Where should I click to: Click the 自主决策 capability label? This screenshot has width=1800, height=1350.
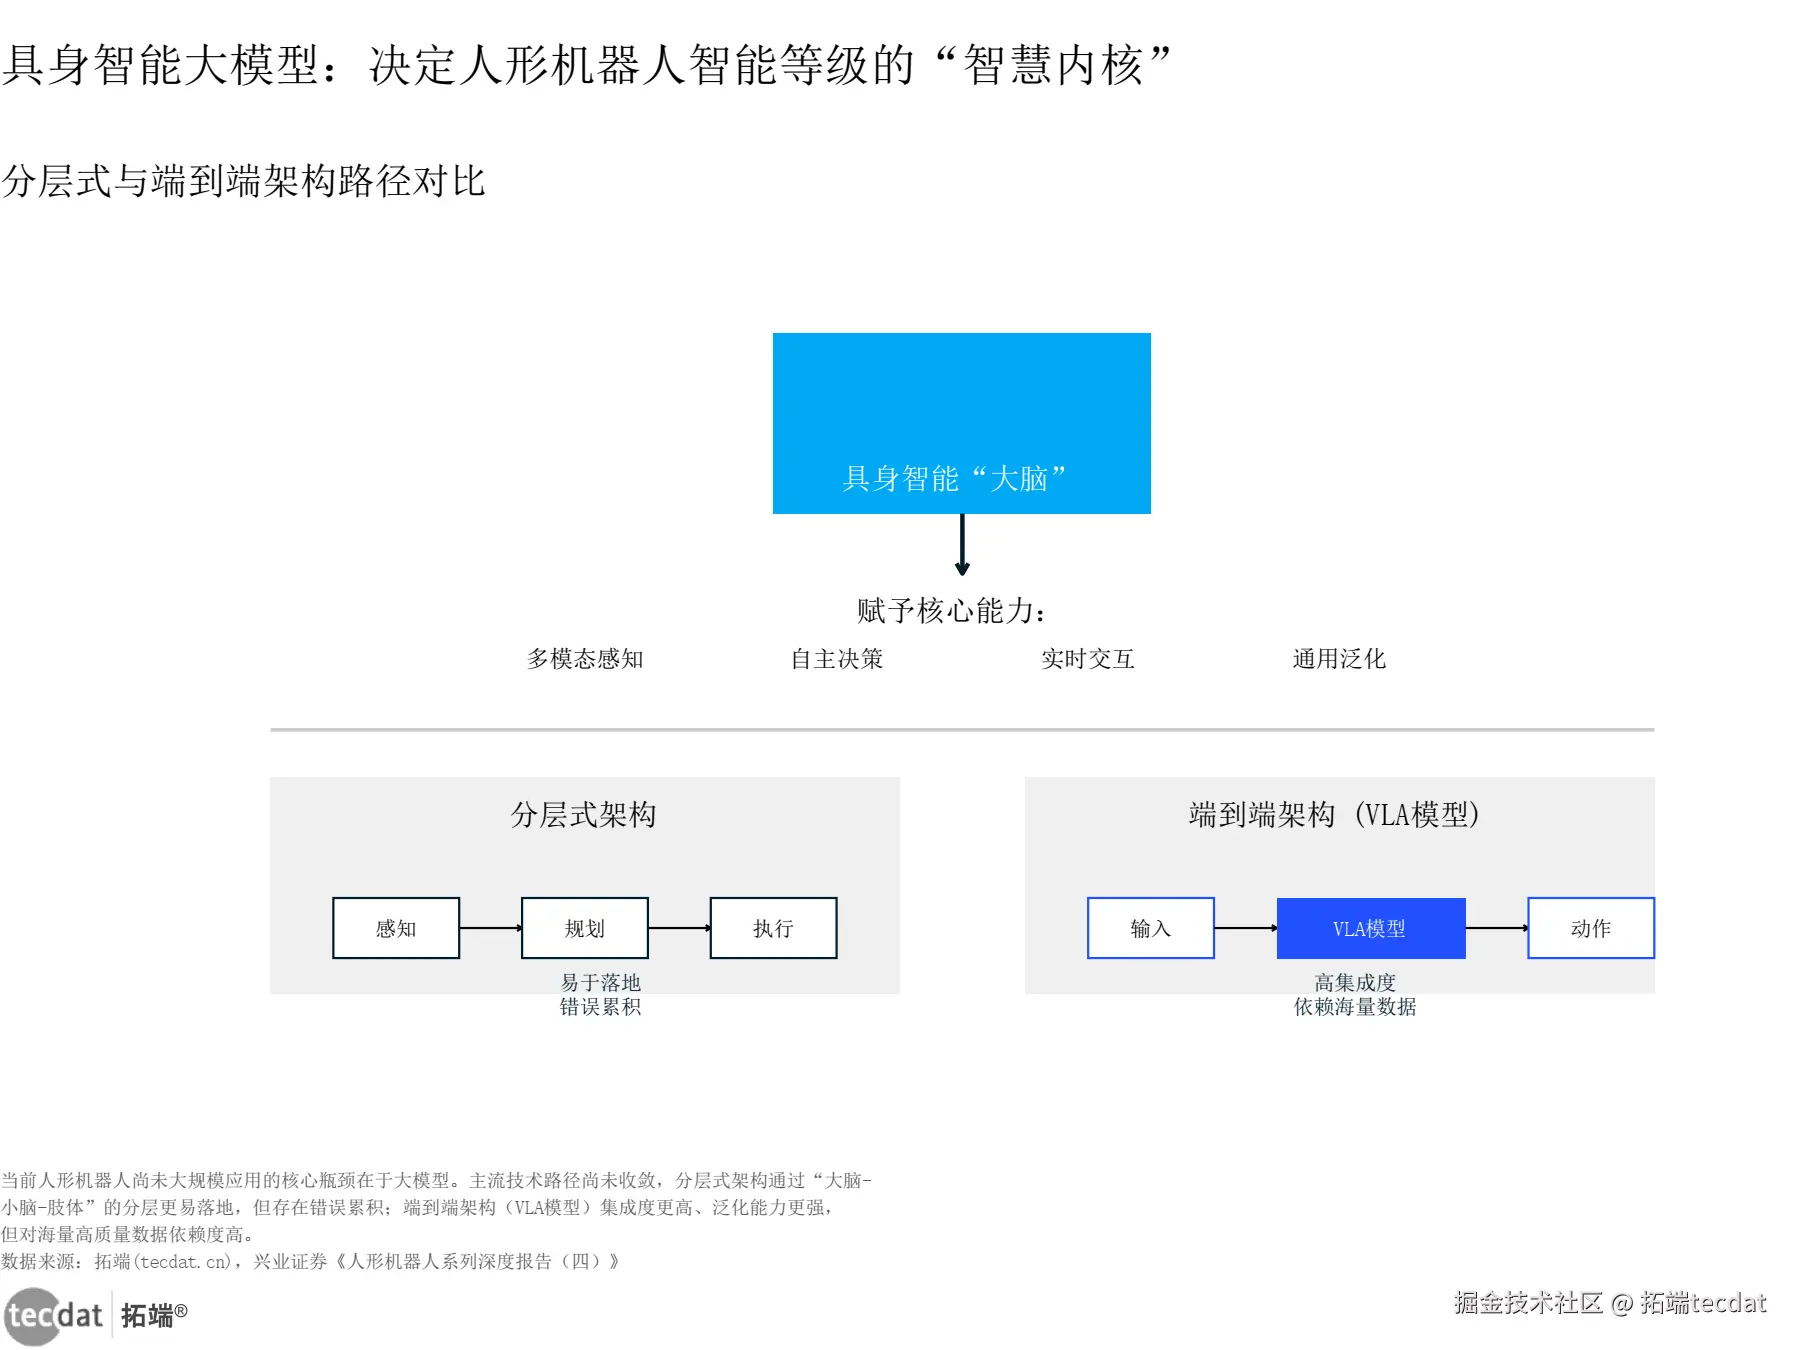click(x=837, y=659)
